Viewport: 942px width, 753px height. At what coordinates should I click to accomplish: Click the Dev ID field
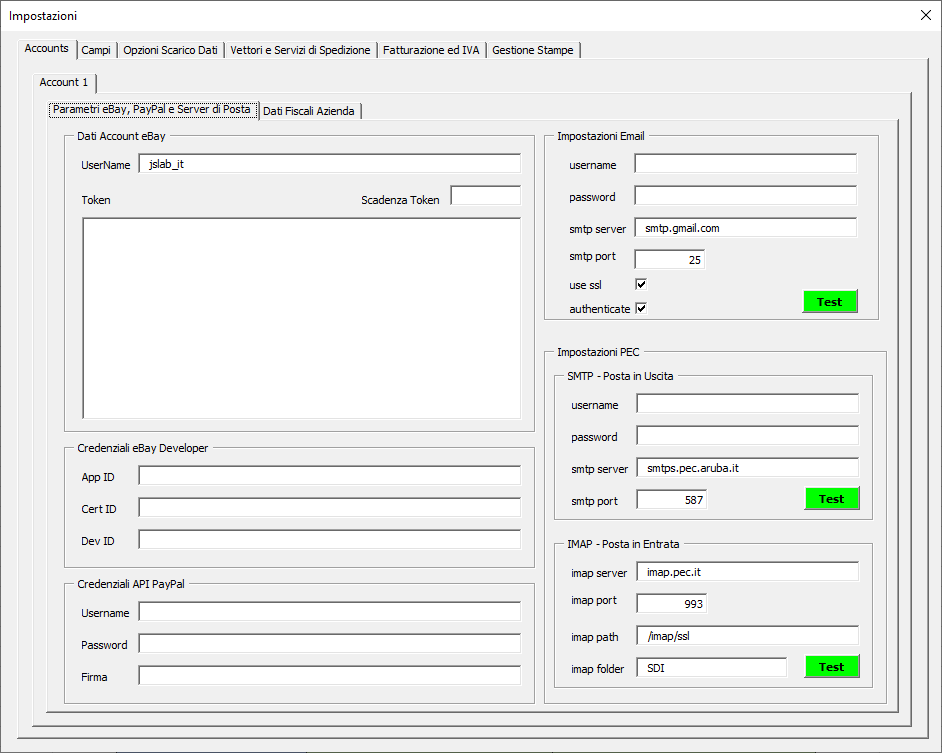coord(329,540)
